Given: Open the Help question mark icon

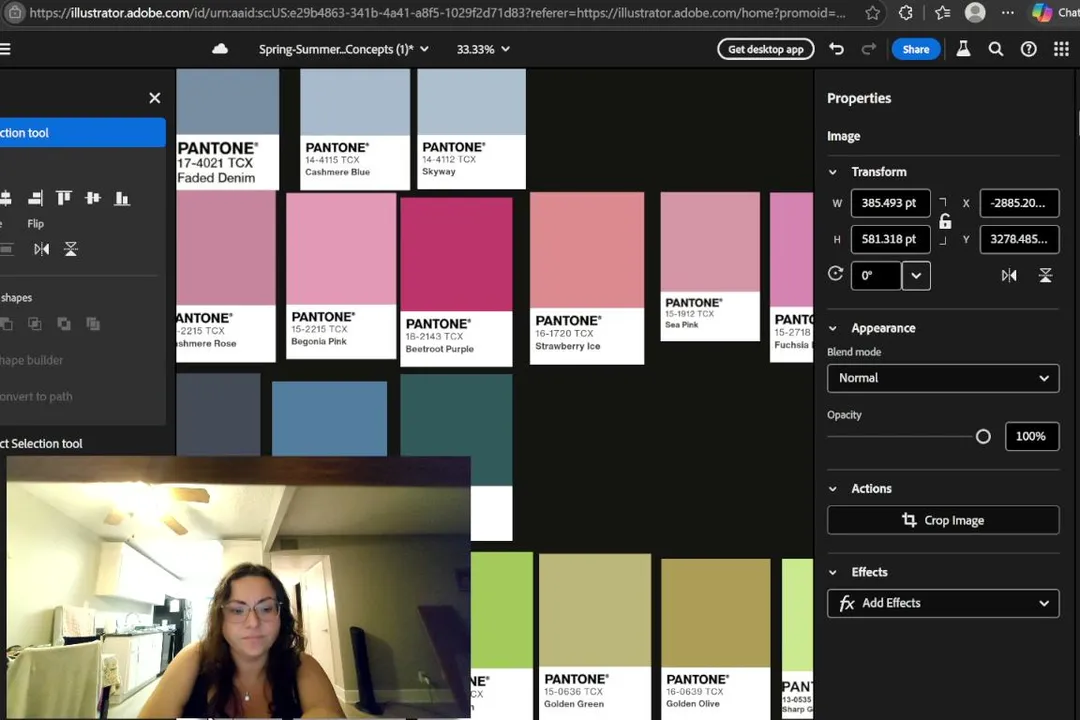Looking at the screenshot, I should 1028,49.
